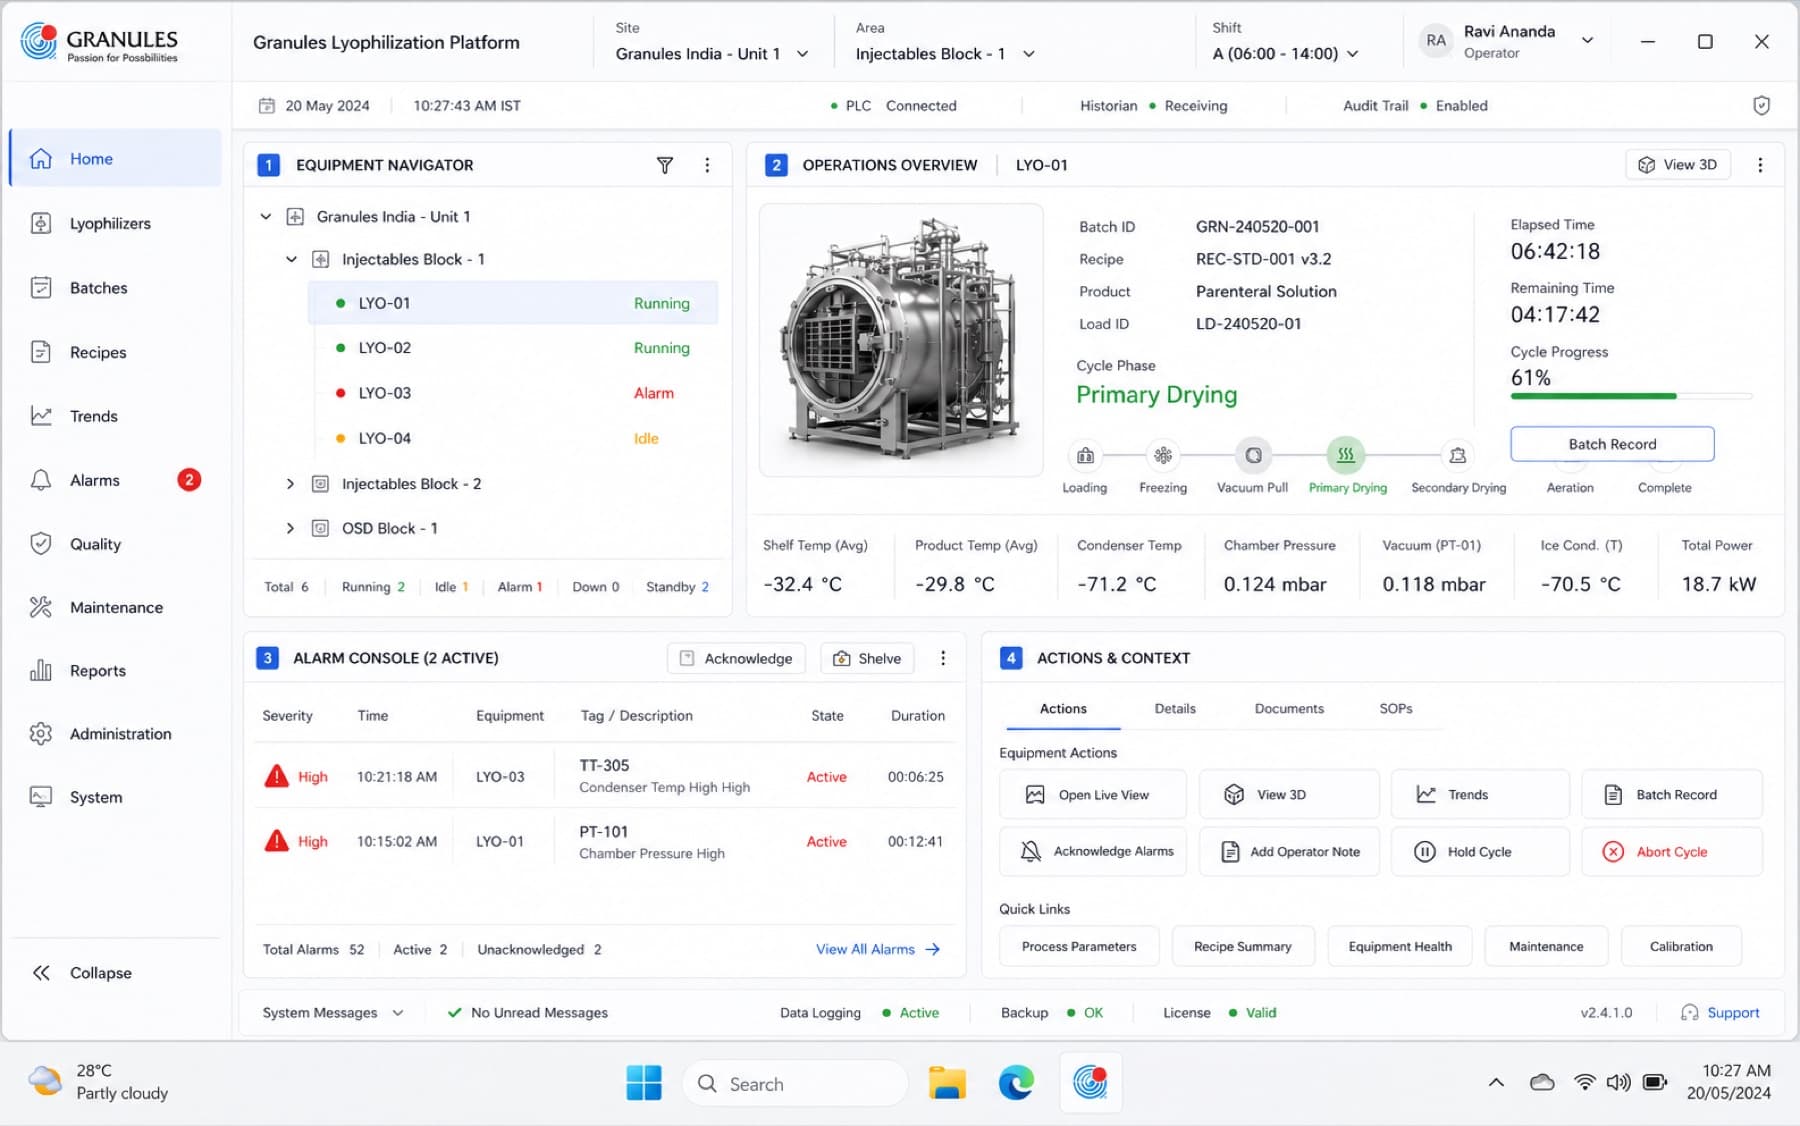Select LYO-03 in the equipment tree
1800x1126 pixels.
click(x=513, y=393)
